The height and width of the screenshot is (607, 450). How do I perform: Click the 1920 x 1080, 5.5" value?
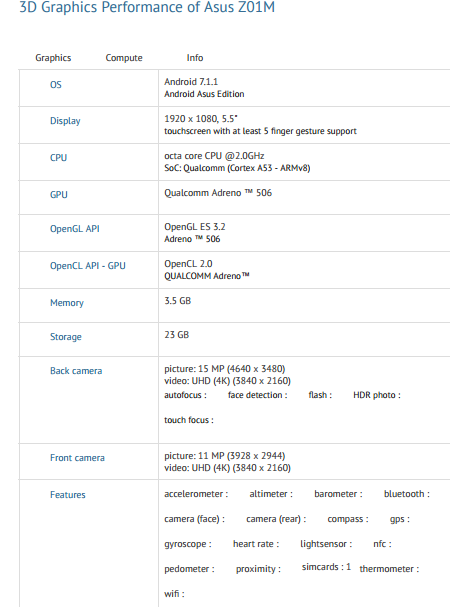[201, 118]
